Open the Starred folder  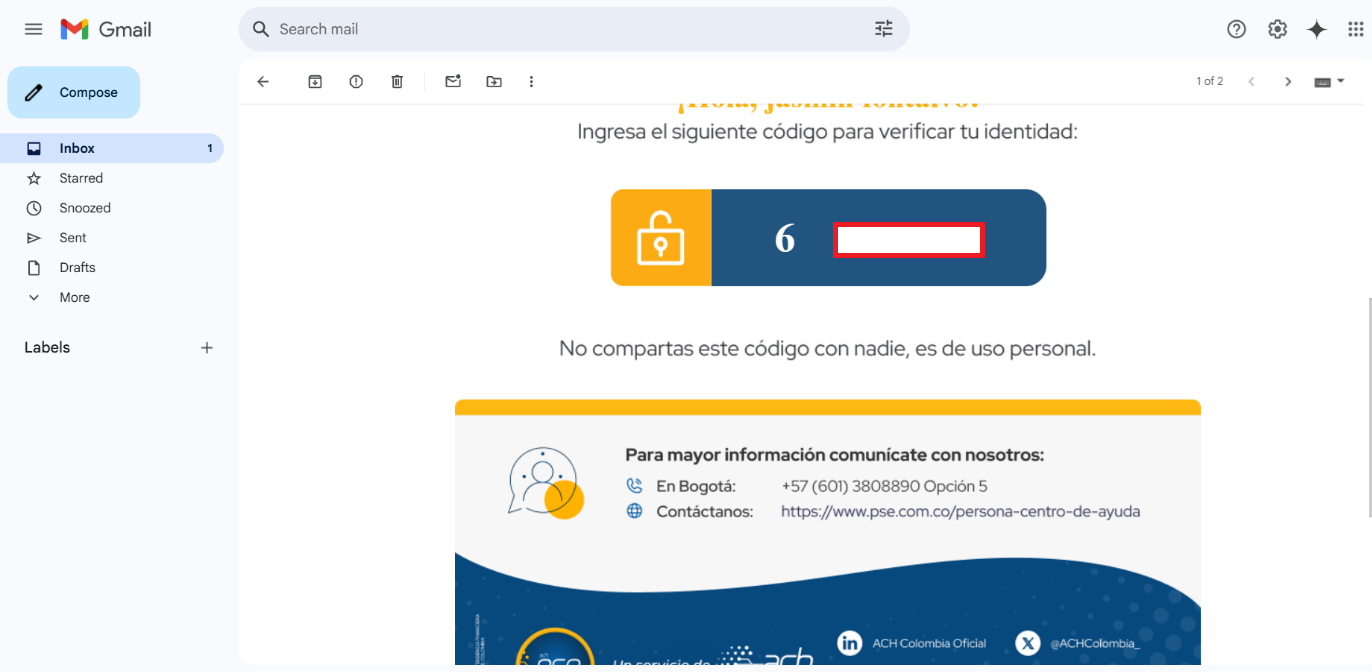pos(81,178)
